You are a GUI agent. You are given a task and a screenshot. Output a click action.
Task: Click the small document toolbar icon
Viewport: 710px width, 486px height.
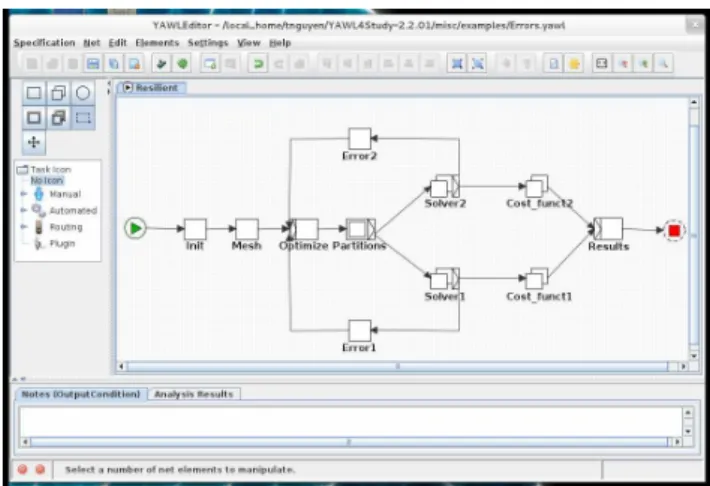coord(553,63)
